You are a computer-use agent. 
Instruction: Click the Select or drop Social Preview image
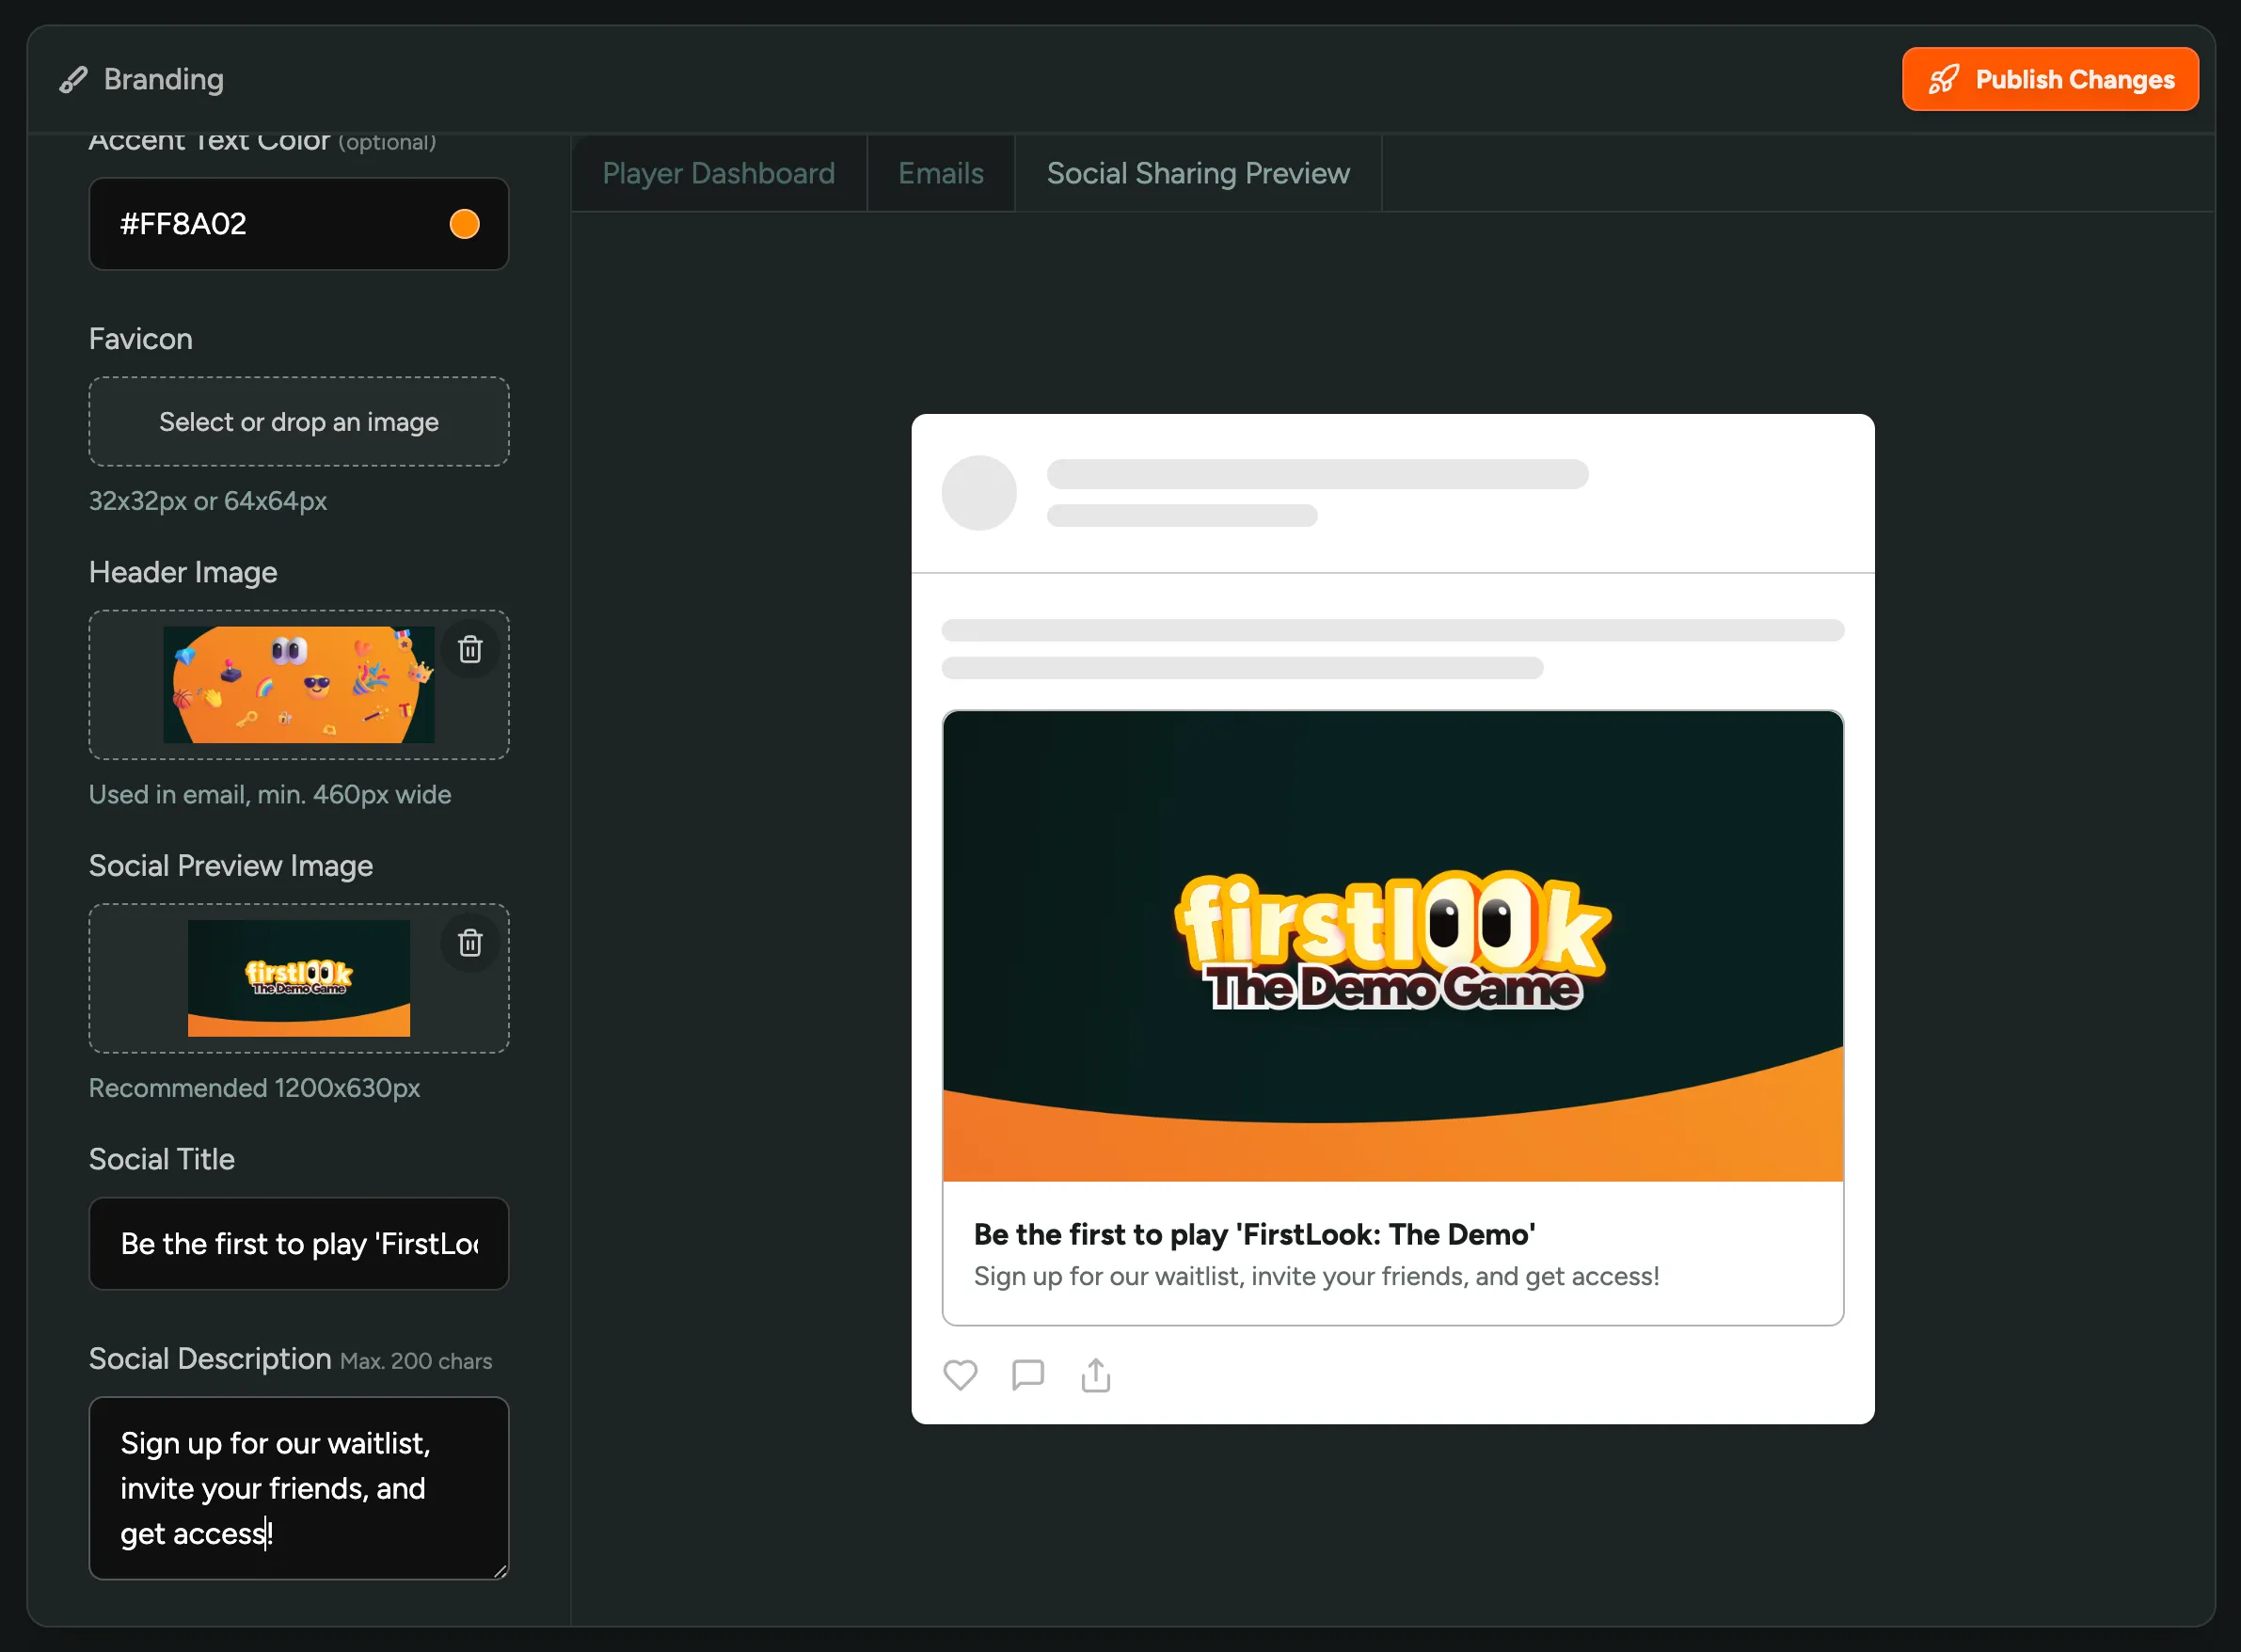tap(297, 979)
